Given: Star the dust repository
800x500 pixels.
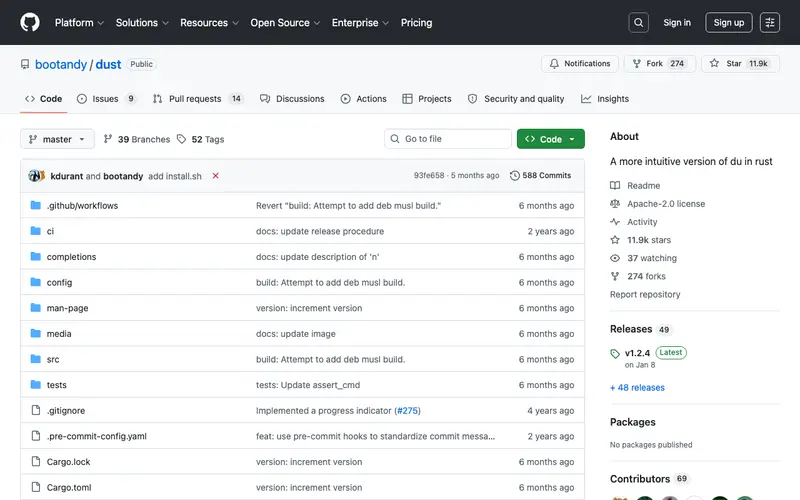Looking at the screenshot, I should pos(740,64).
